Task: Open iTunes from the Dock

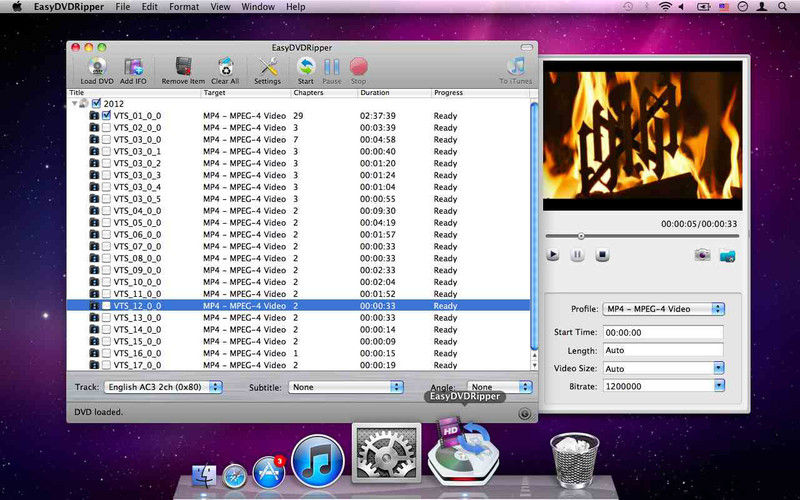Action: click(318, 461)
